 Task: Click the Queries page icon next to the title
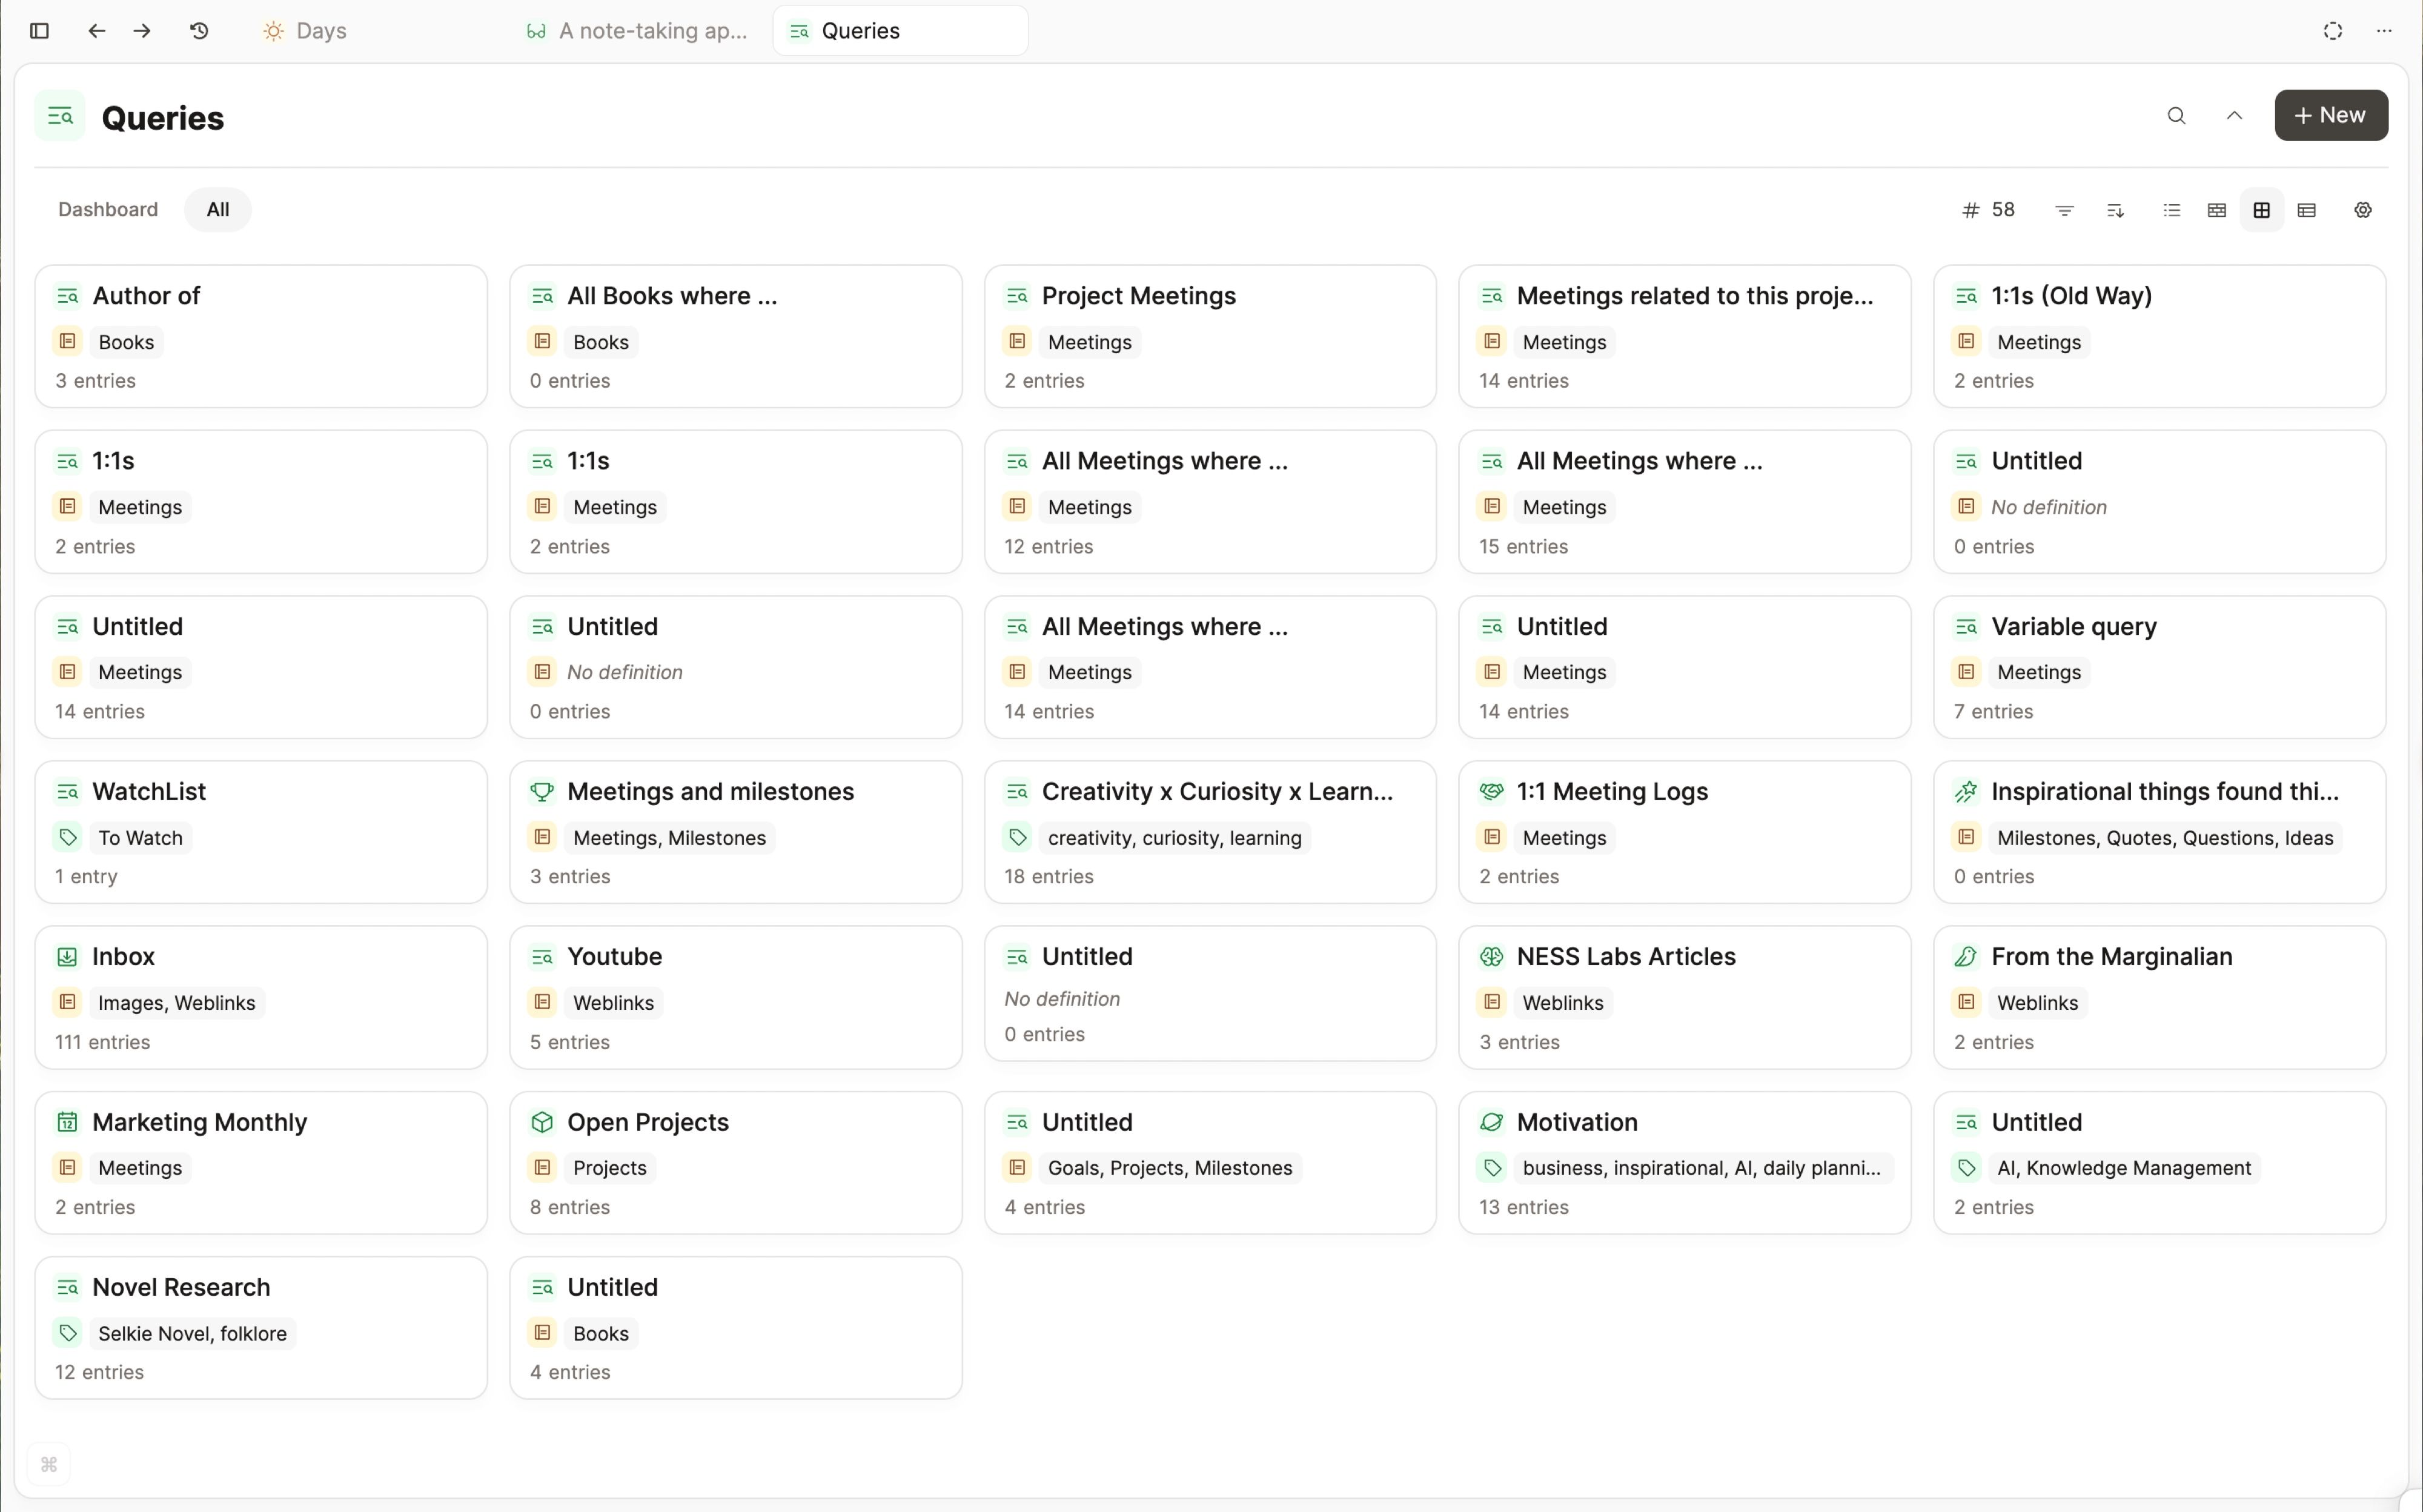tap(59, 115)
